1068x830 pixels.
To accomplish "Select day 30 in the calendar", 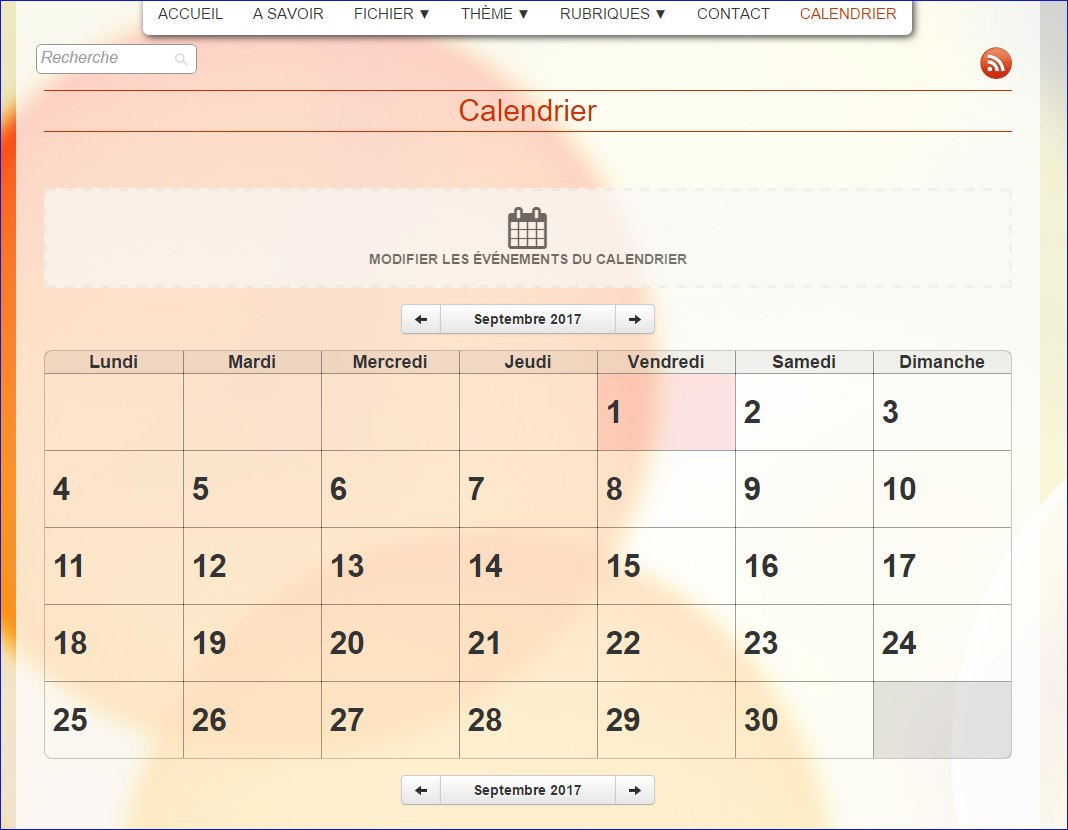I will (x=804, y=720).
